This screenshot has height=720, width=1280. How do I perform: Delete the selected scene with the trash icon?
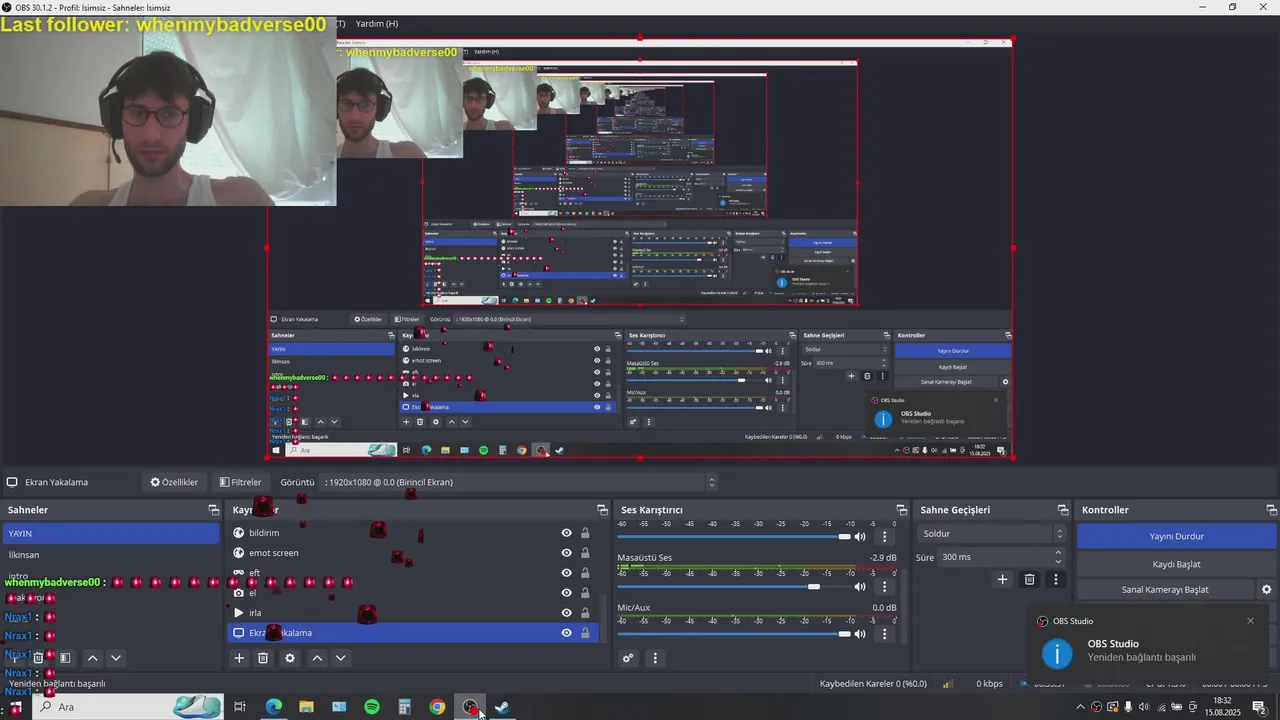[38, 658]
